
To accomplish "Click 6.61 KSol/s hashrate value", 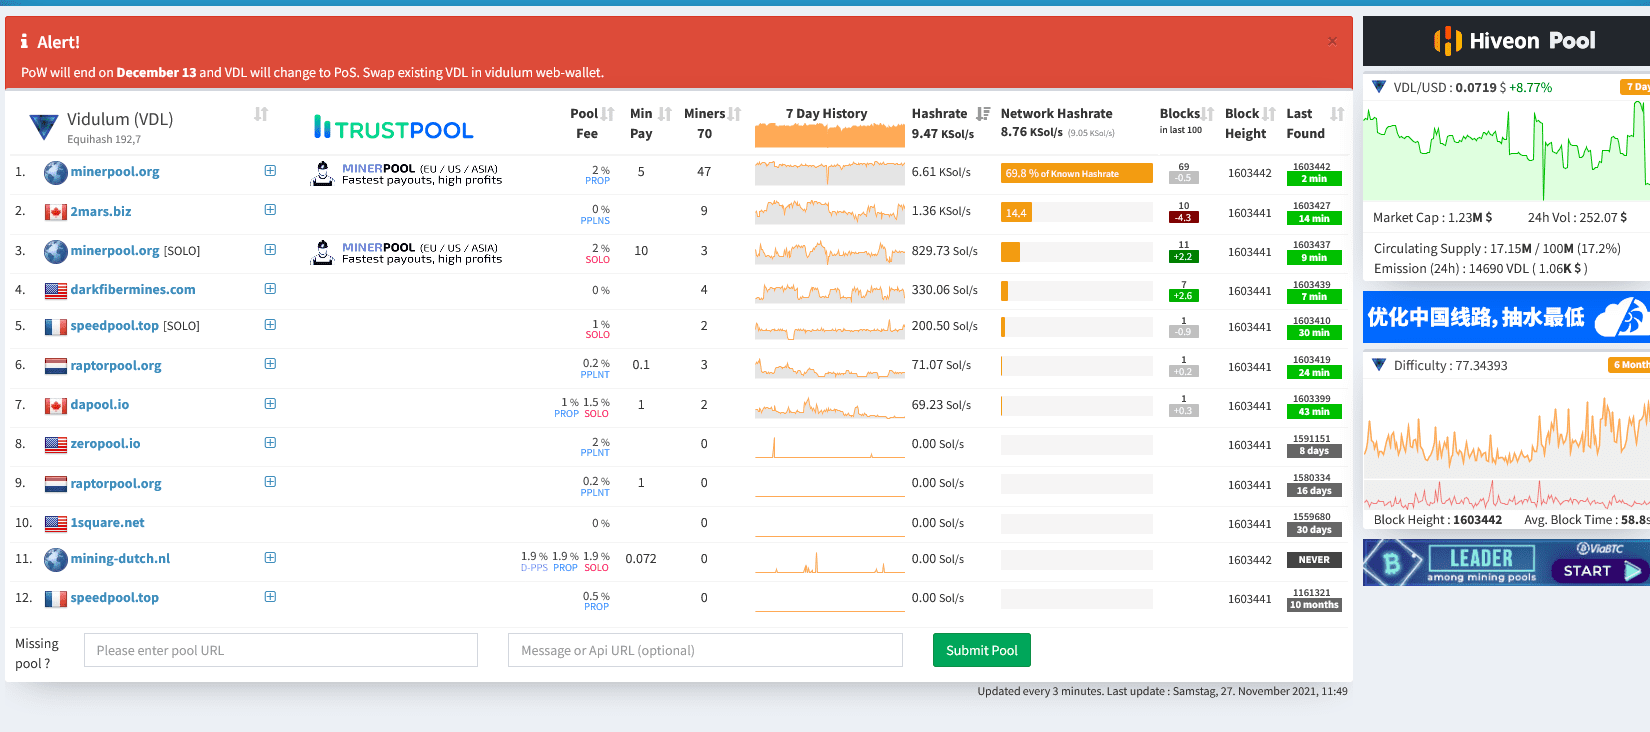I will pos(941,172).
